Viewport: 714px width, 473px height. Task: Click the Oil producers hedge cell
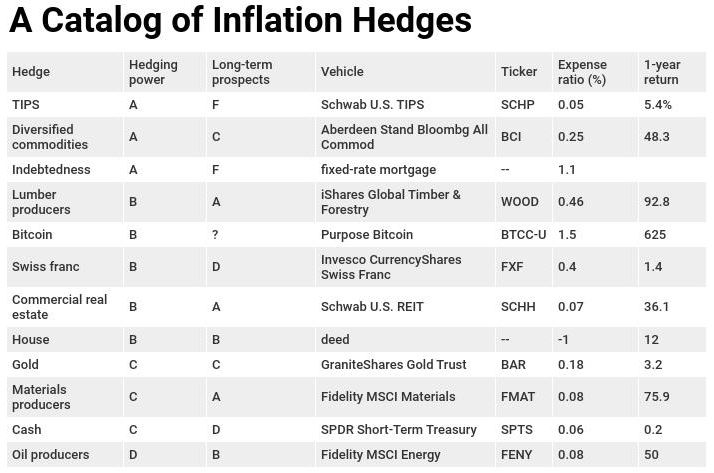(x=51, y=455)
